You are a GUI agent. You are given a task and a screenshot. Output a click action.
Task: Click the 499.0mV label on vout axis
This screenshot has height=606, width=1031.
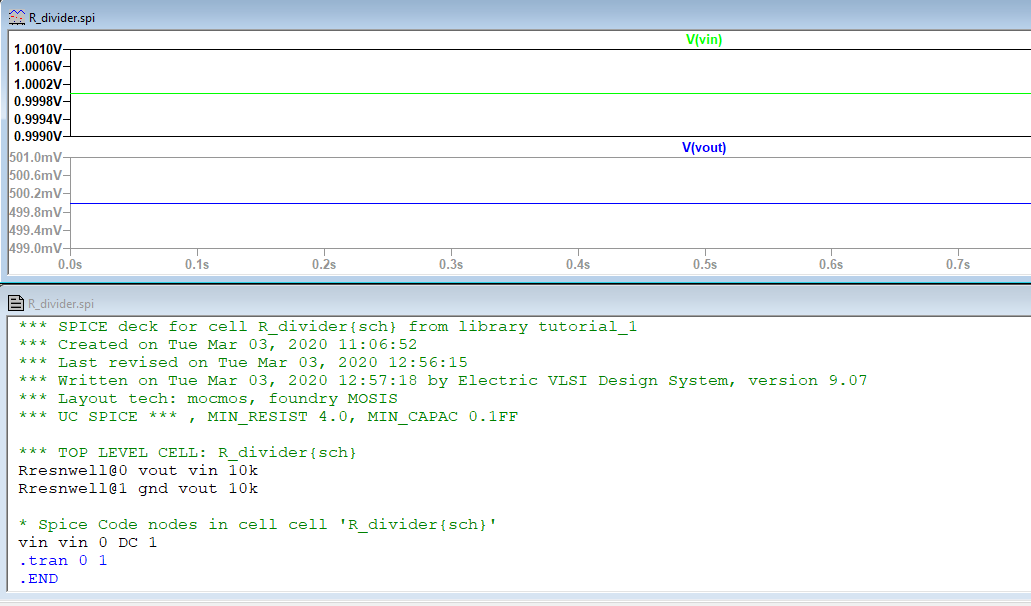coord(36,247)
